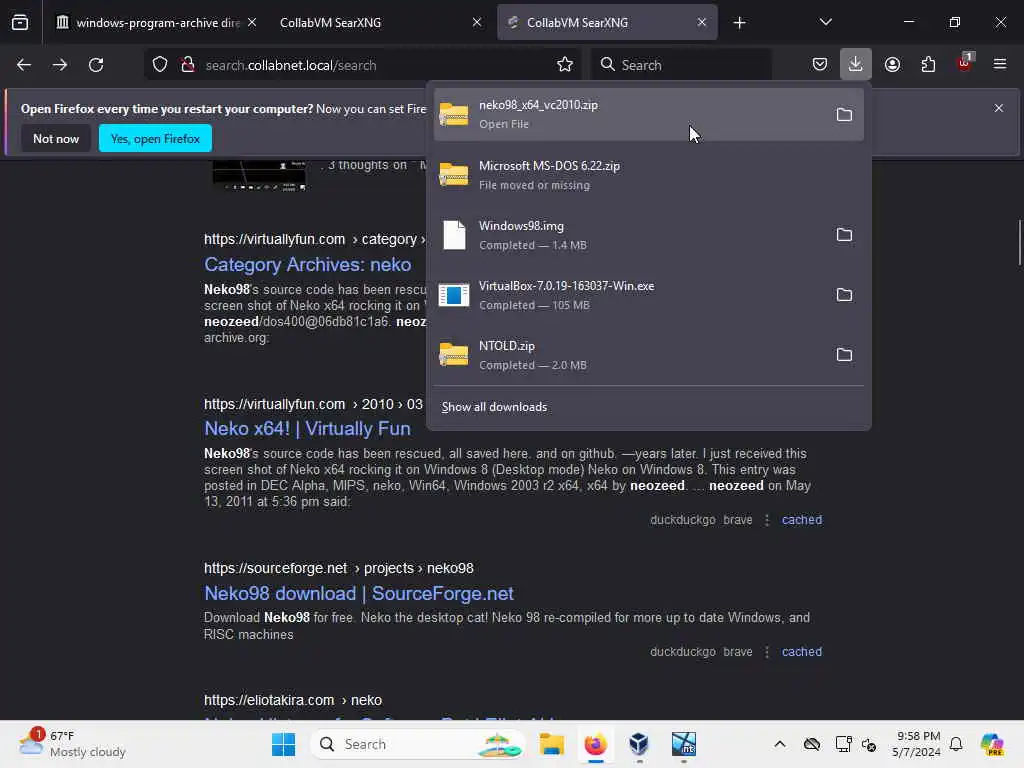Open the Pocket save icon

(820, 65)
